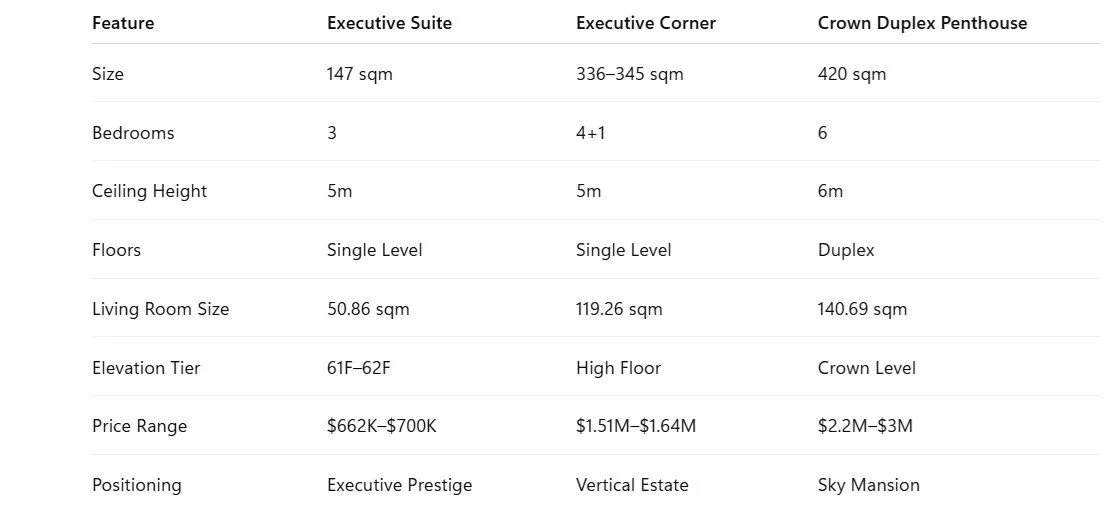
Task: Click the Vertical Estate positioning text
Action: pyautogui.click(x=632, y=485)
